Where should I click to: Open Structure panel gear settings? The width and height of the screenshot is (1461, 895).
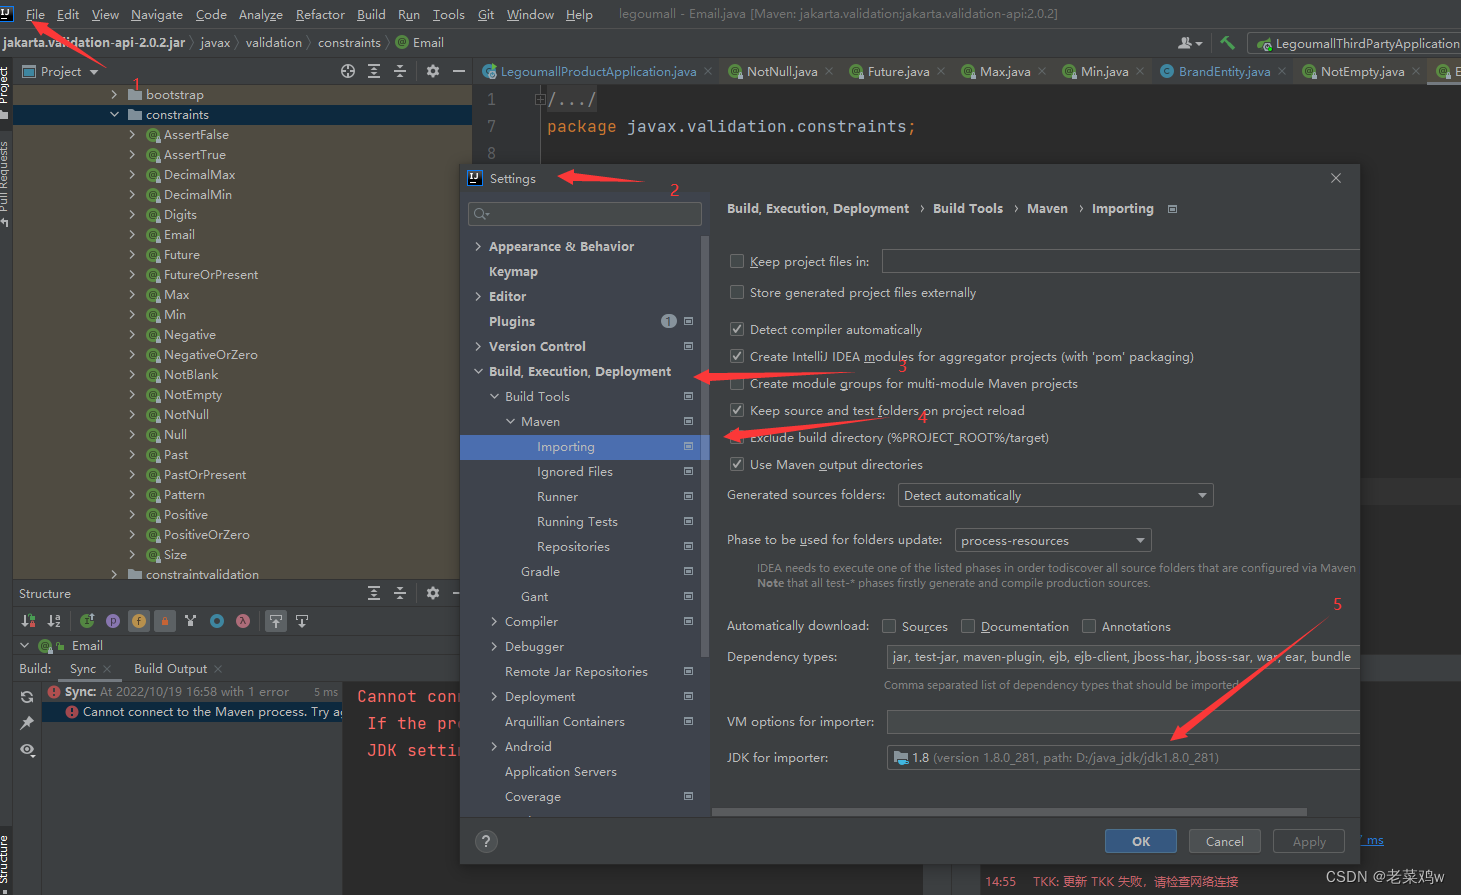[x=433, y=593]
